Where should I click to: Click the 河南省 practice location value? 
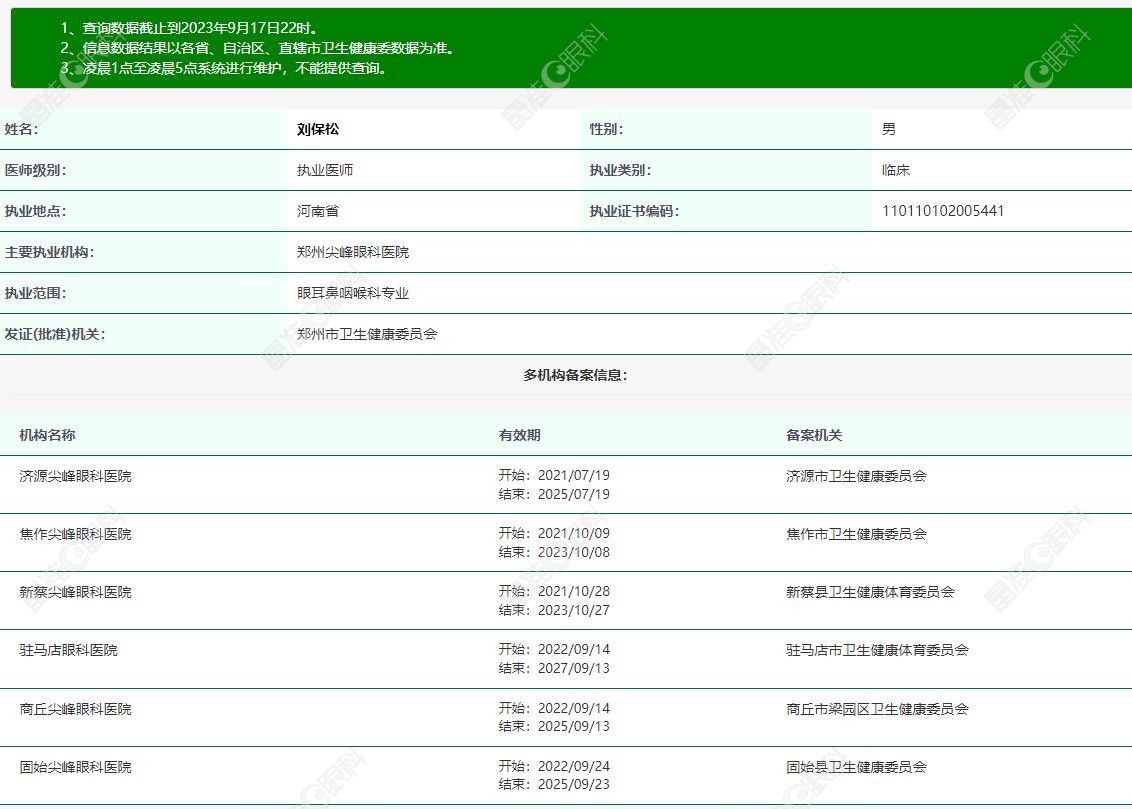pos(318,211)
